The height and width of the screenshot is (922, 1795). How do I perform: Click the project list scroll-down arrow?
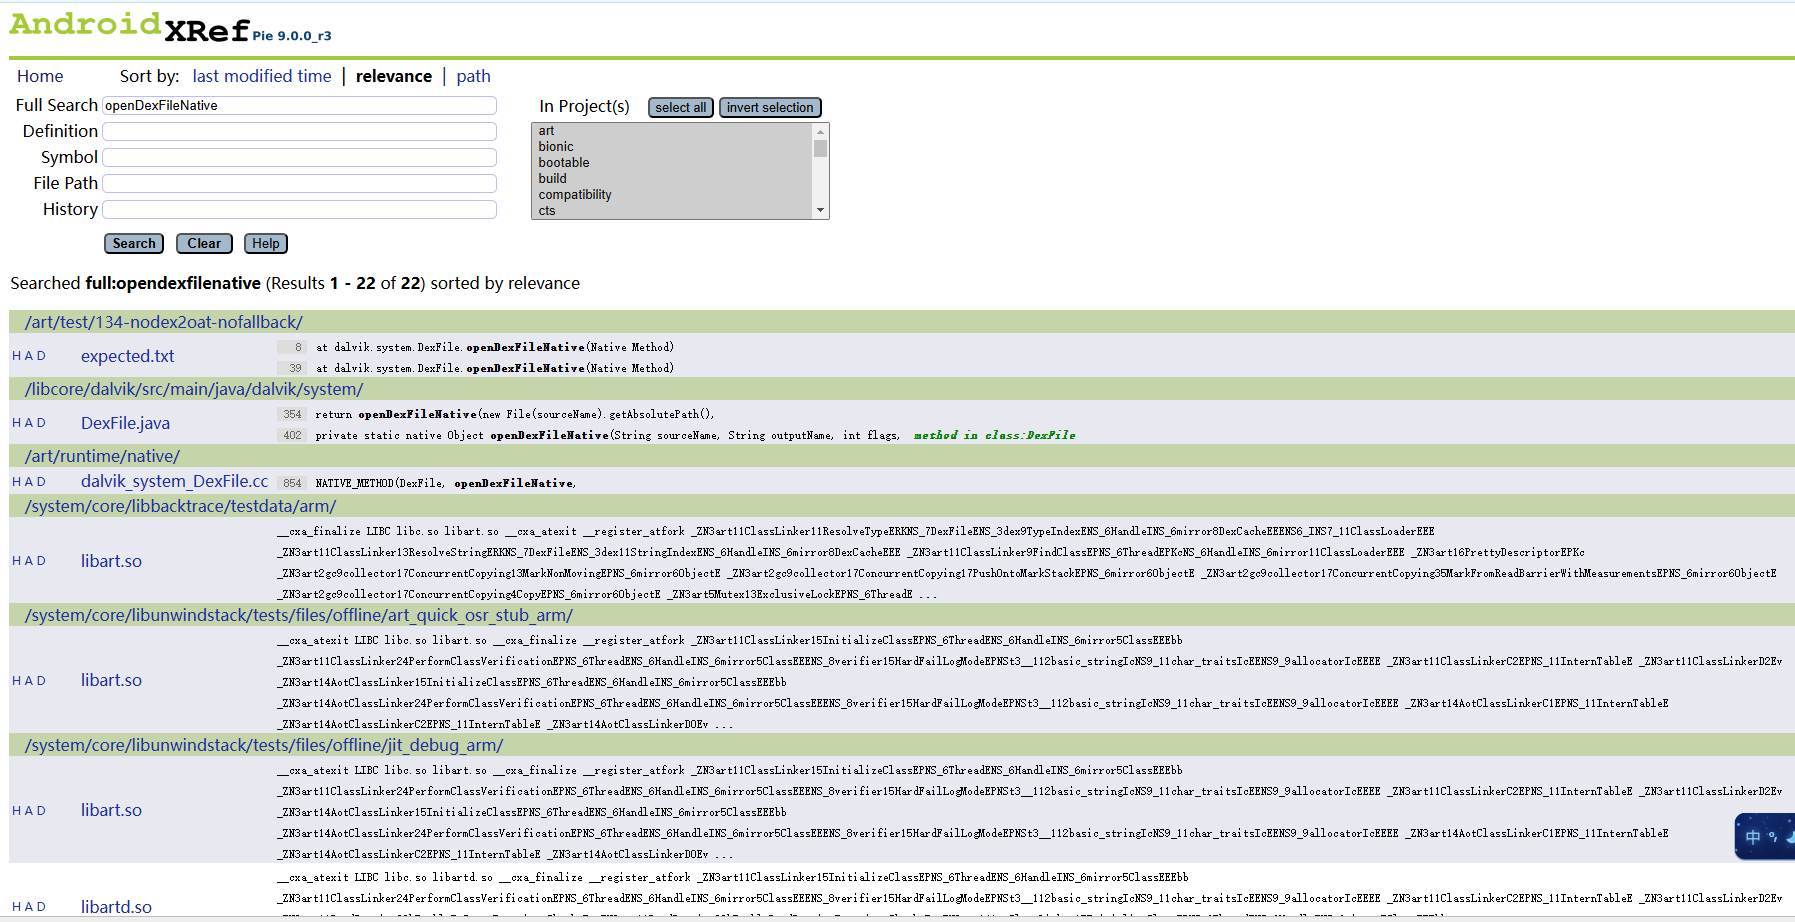[820, 210]
